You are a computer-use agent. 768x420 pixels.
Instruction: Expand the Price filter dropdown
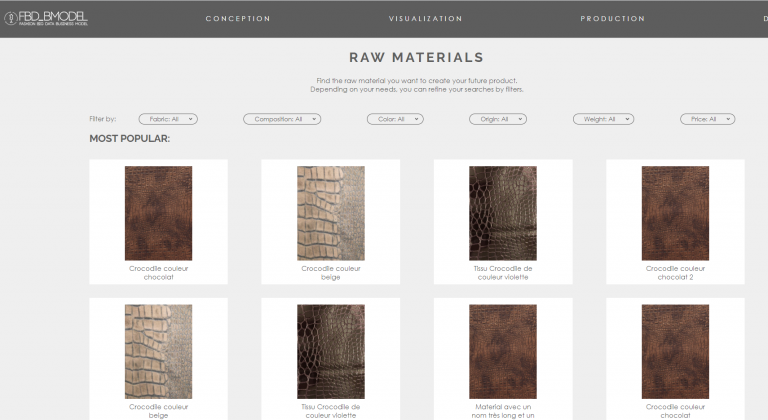707,119
